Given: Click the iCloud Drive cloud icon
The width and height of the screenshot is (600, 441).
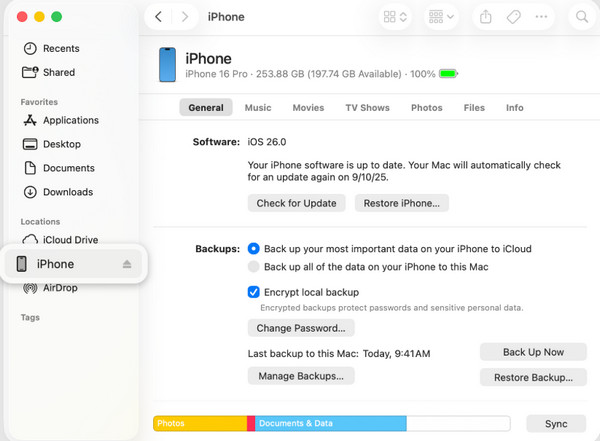Looking at the screenshot, I should click(30, 240).
